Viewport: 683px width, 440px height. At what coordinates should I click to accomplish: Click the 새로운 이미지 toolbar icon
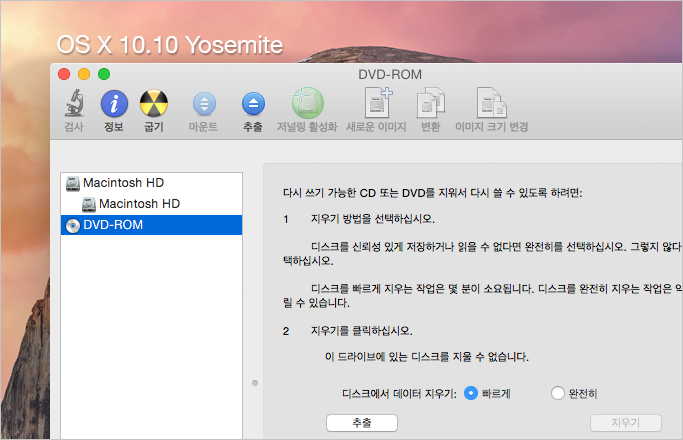pyautogui.click(x=378, y=102)
